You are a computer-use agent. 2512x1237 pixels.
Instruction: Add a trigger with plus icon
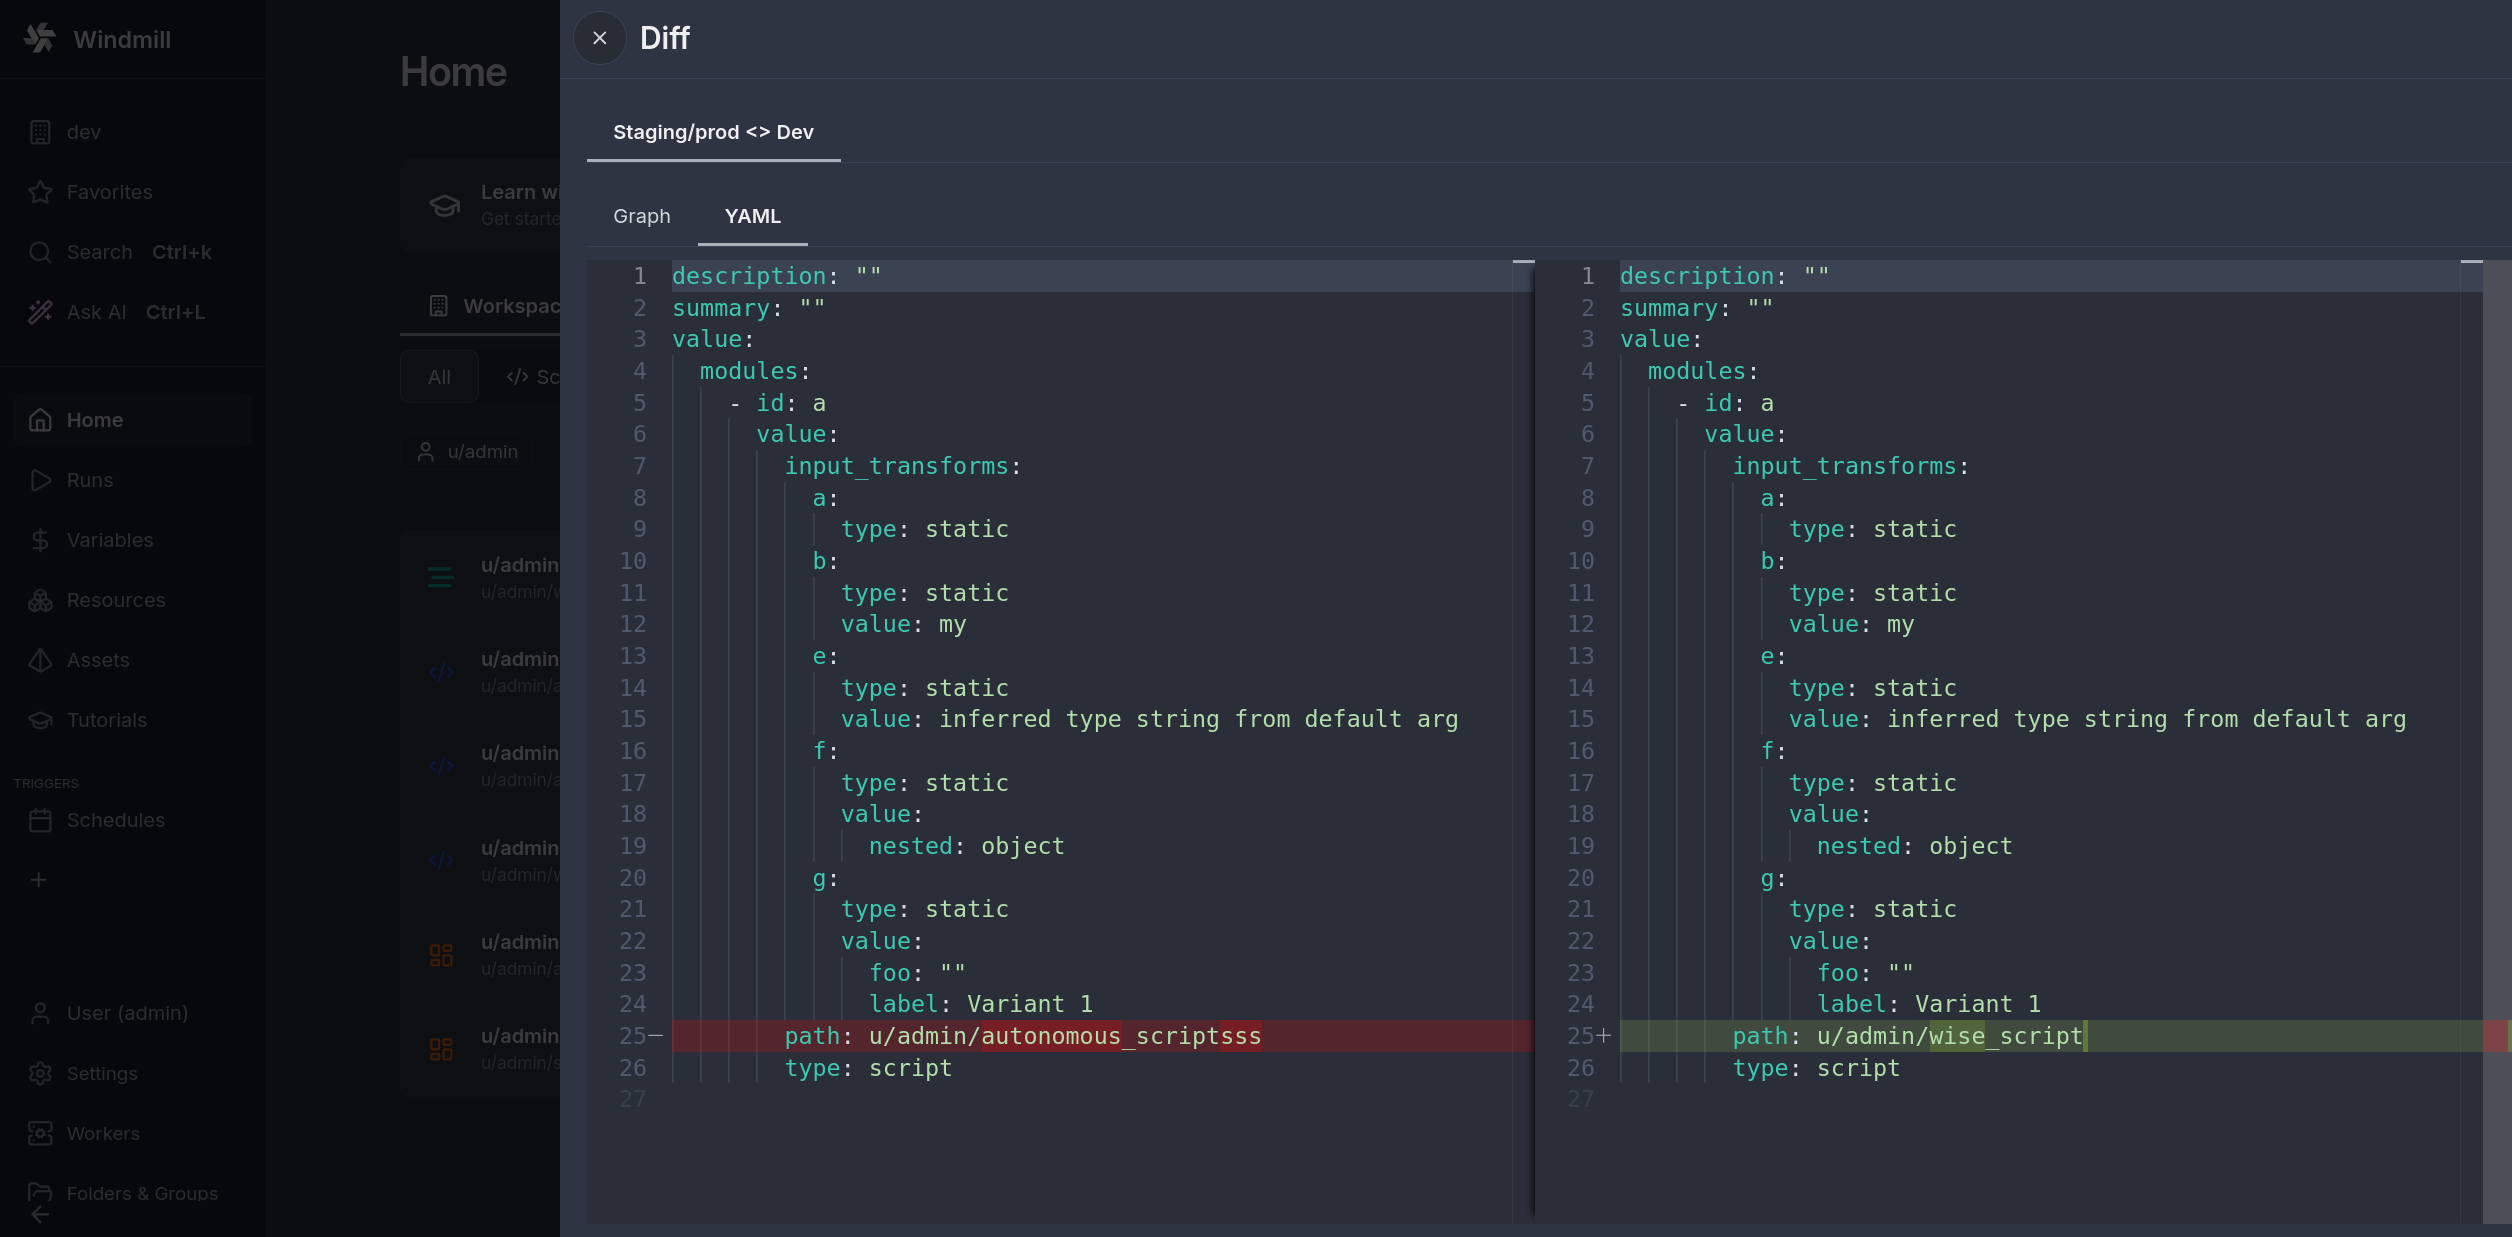coord(39,880)
